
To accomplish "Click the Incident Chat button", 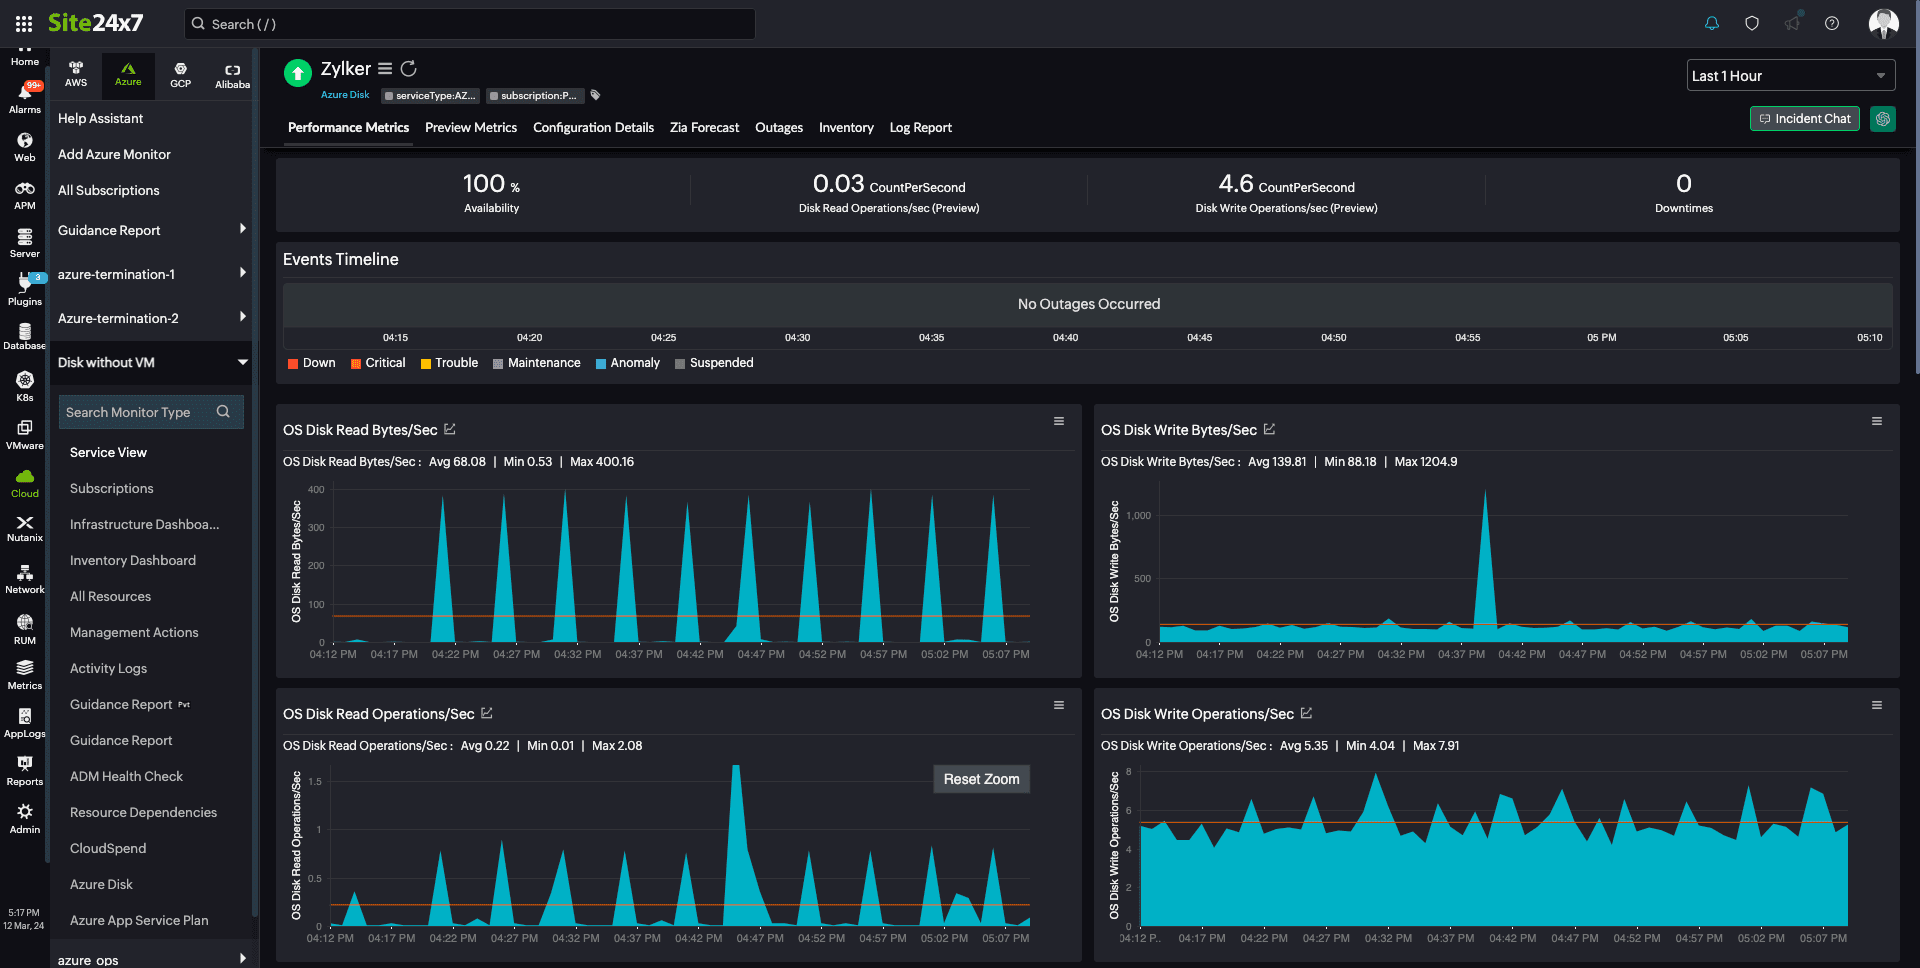I will [x=1804, y=118].
